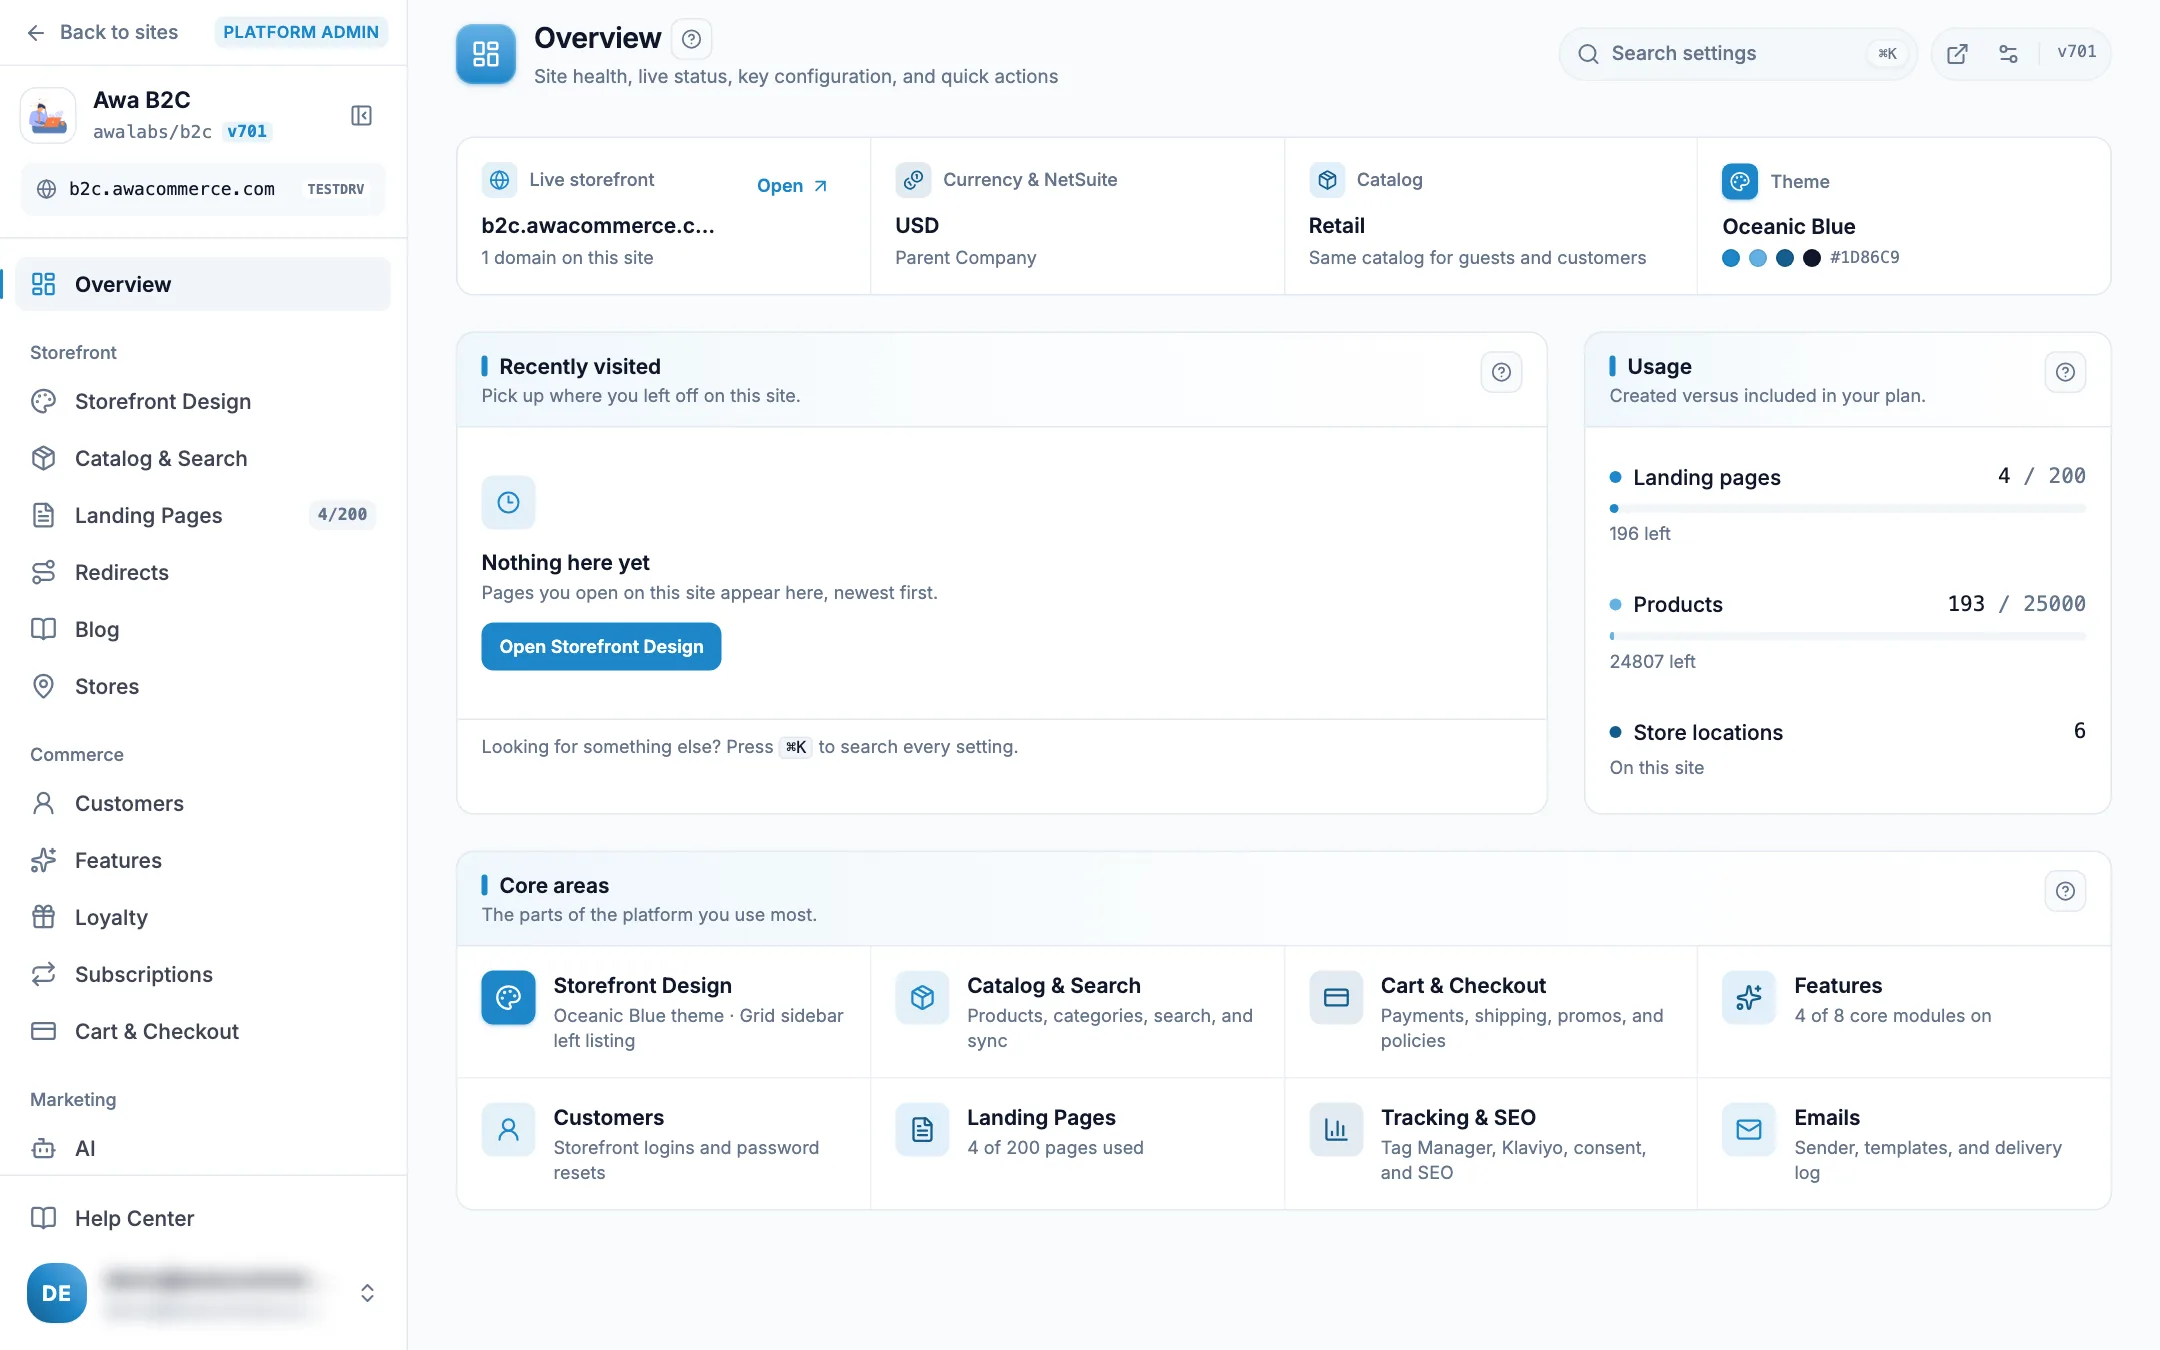Viewport: 2160px width, 1350px height.
Task: Click the Open live storefront link
Action: 792,186
